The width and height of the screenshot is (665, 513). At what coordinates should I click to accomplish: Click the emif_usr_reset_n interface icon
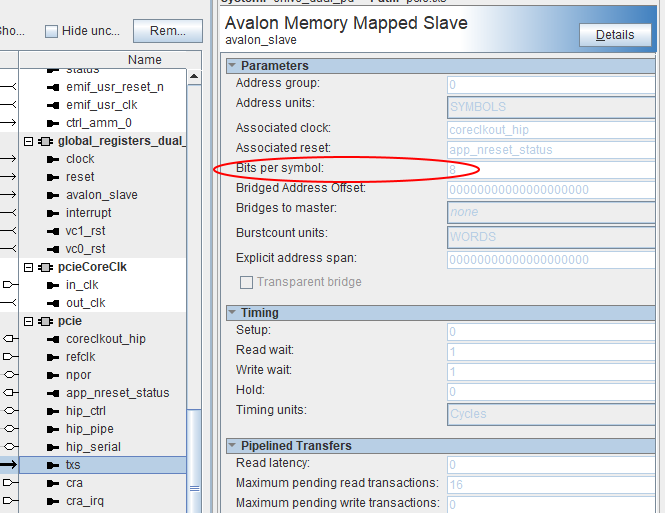[53, 87]
